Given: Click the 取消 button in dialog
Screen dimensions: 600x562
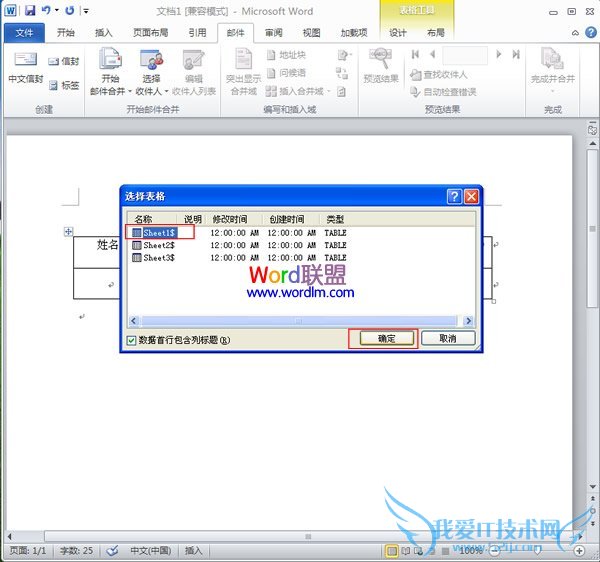Looking at the screenshot, I should (x=448, y=339).
